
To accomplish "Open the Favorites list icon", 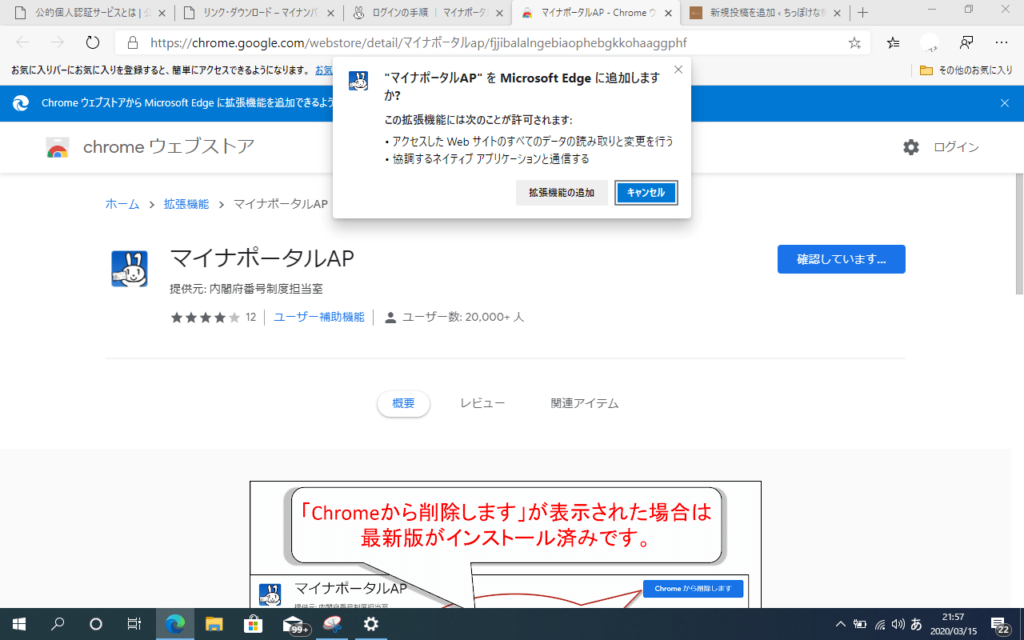I will tap(893, 42).
